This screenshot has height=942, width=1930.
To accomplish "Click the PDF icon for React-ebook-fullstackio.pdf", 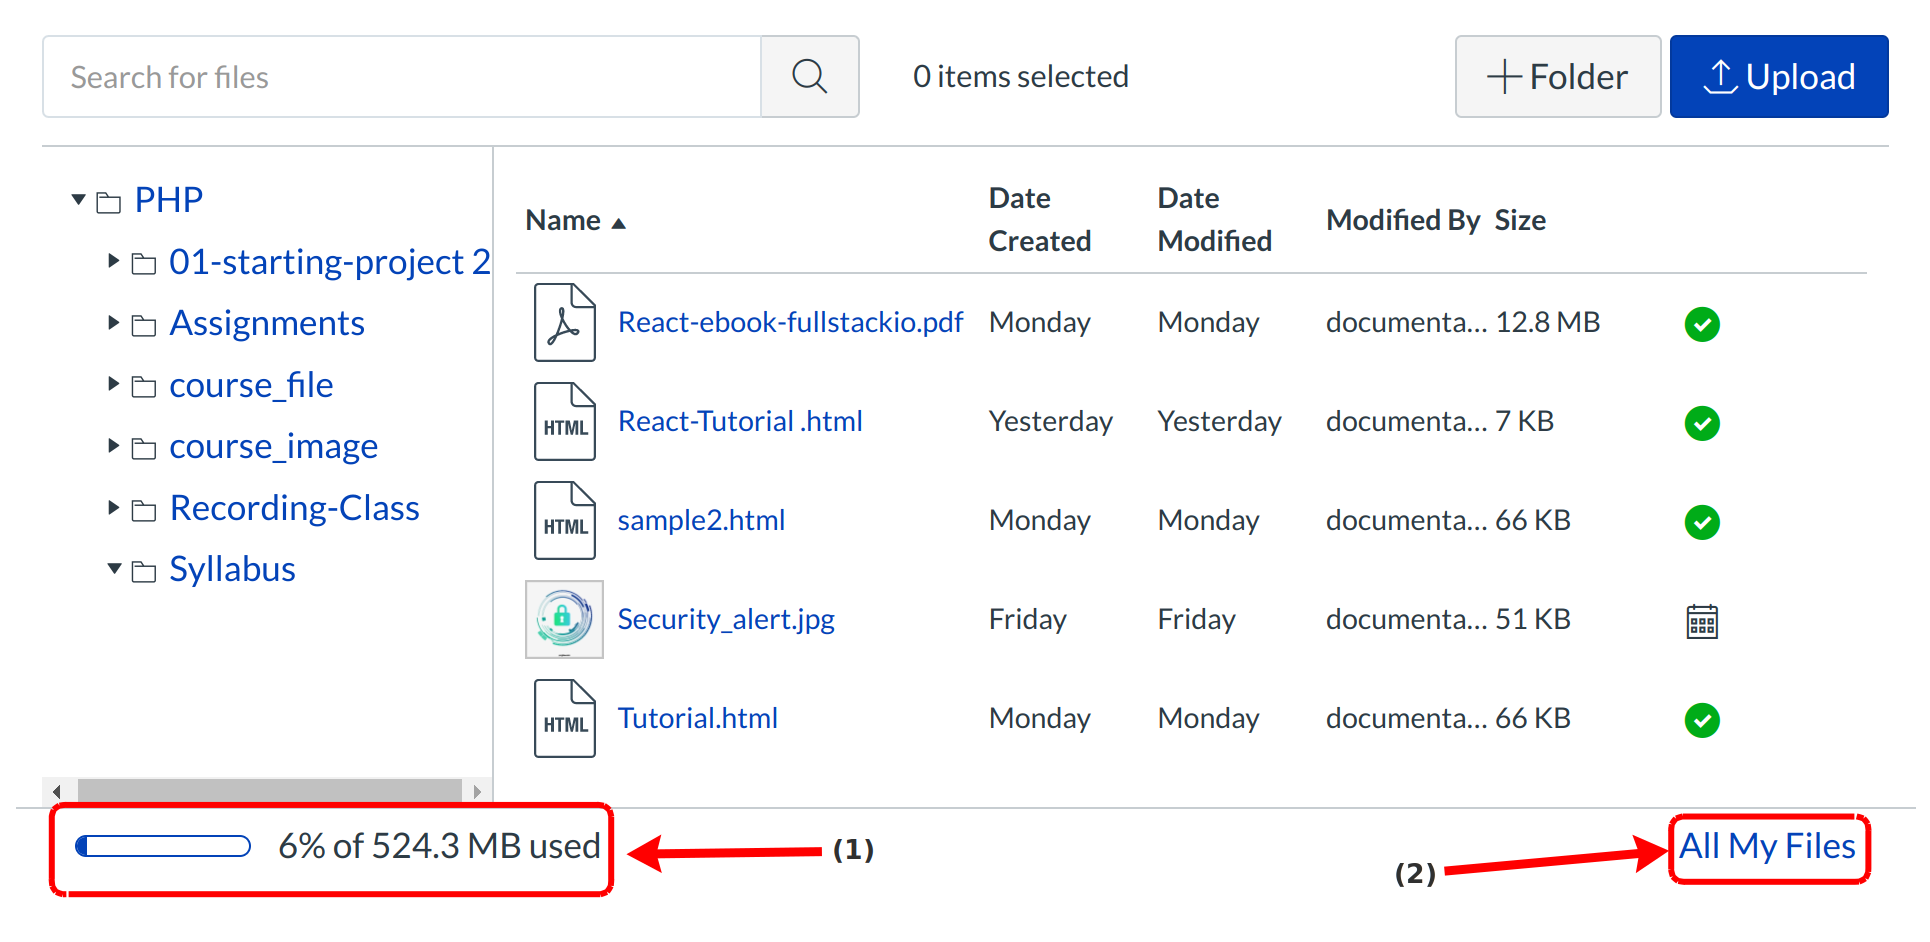I will (x=564, y=322).
